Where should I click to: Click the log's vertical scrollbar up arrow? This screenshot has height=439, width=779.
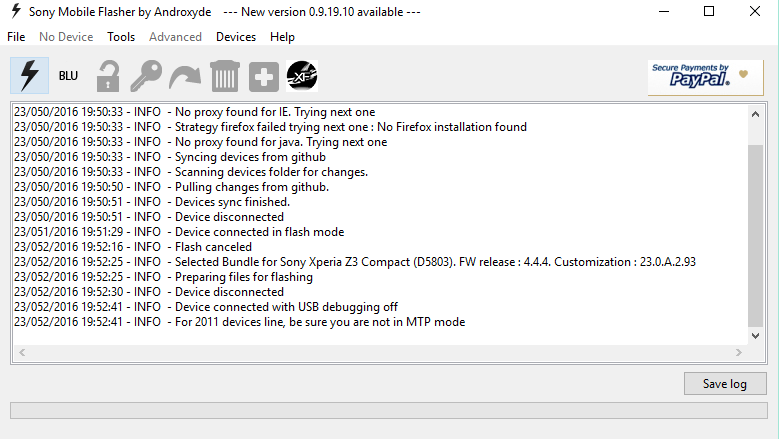(x=755, y=114)
